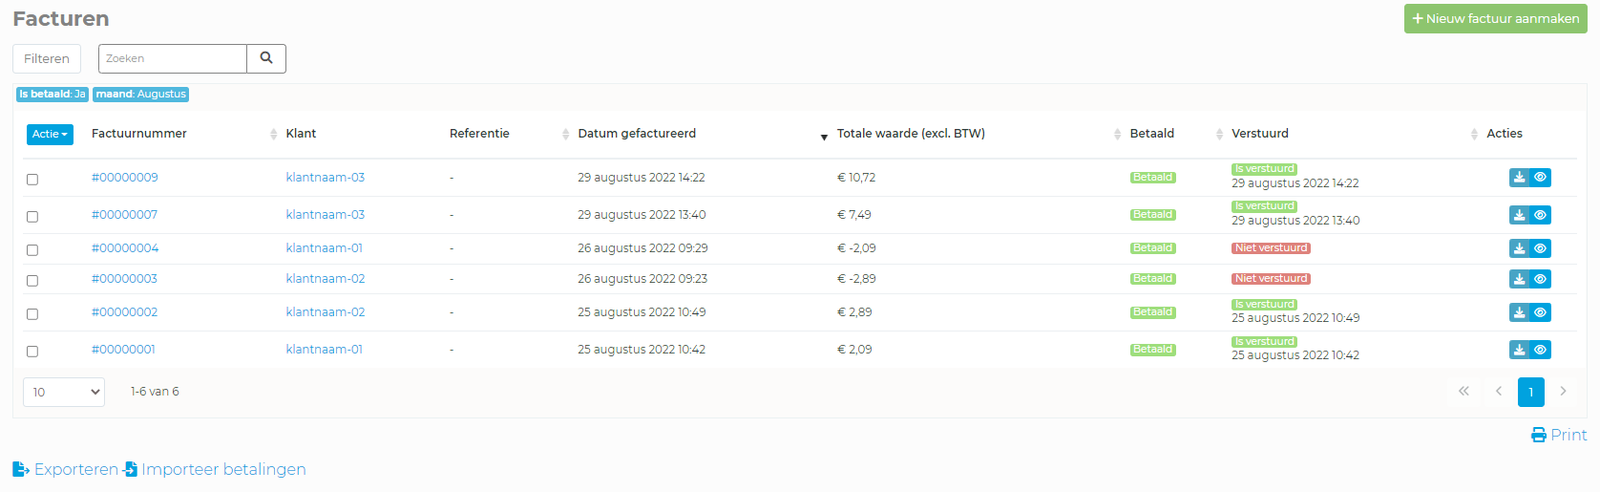
Task: Sort by Datum gefactureerd column
Action: (636, 133)
